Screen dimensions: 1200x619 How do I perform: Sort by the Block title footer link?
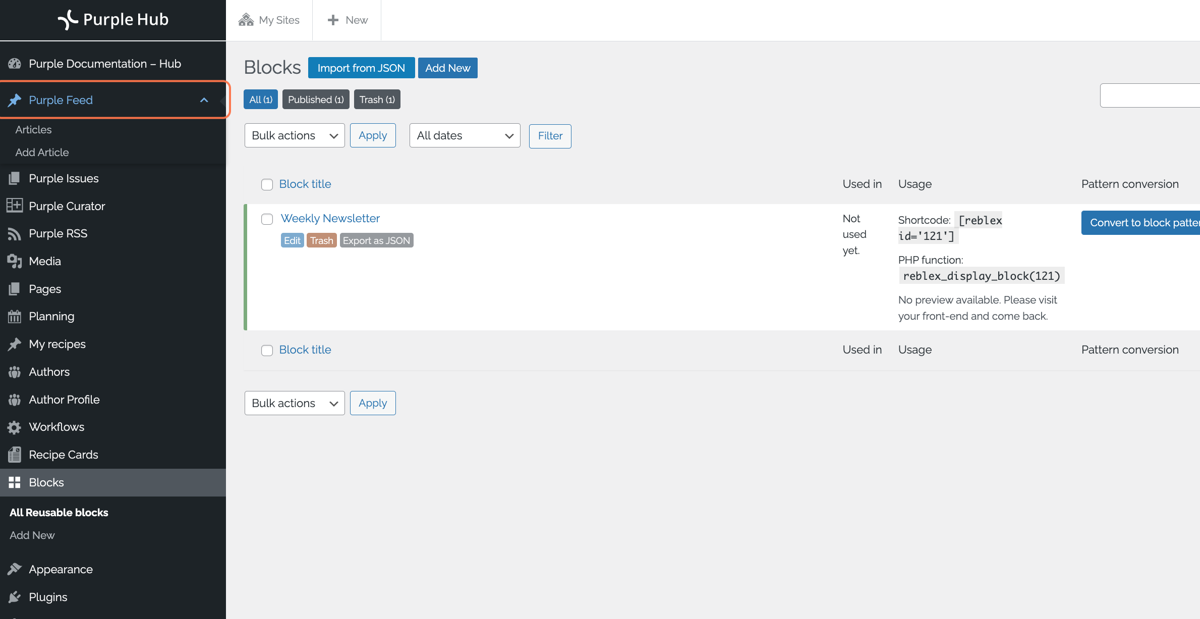305,350
